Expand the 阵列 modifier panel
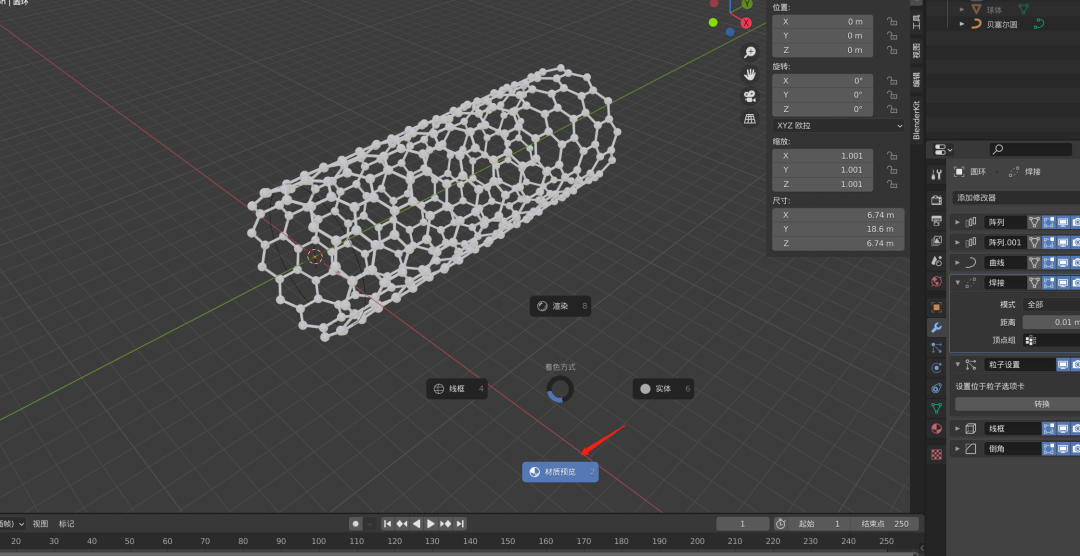This screenshot has height=556, width=1080. (957, 222)
